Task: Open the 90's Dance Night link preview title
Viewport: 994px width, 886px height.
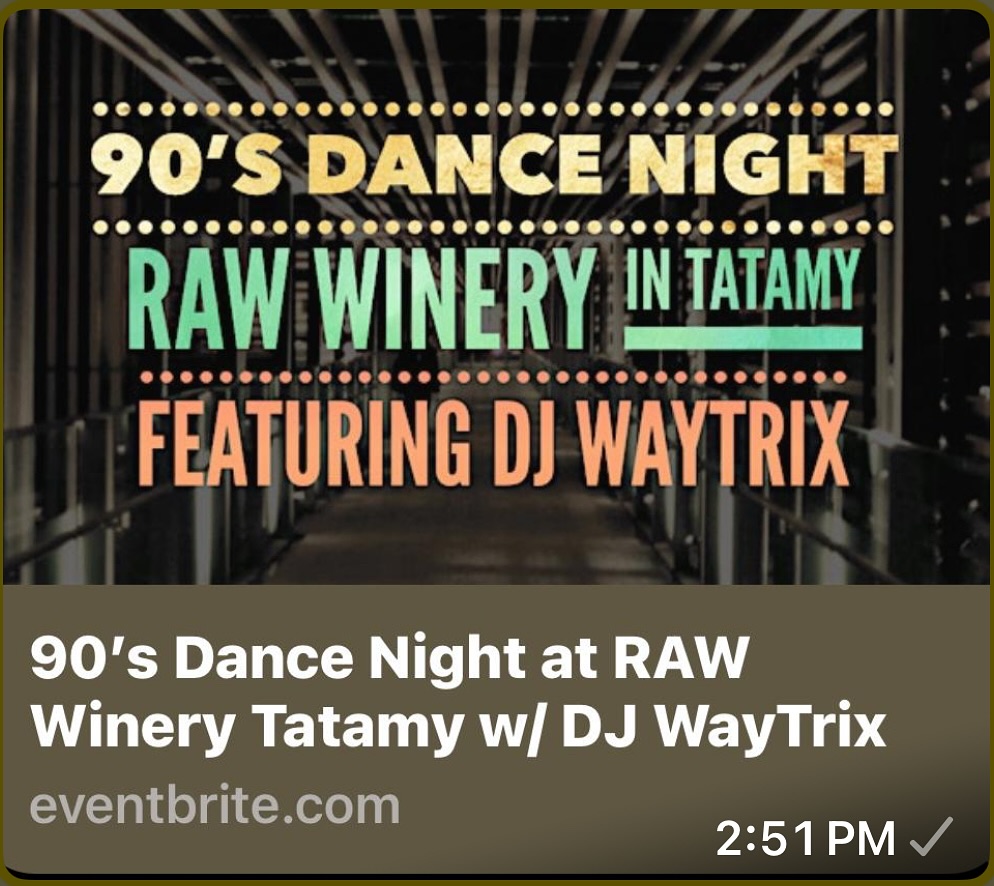Action: click(x=457, y=693)
